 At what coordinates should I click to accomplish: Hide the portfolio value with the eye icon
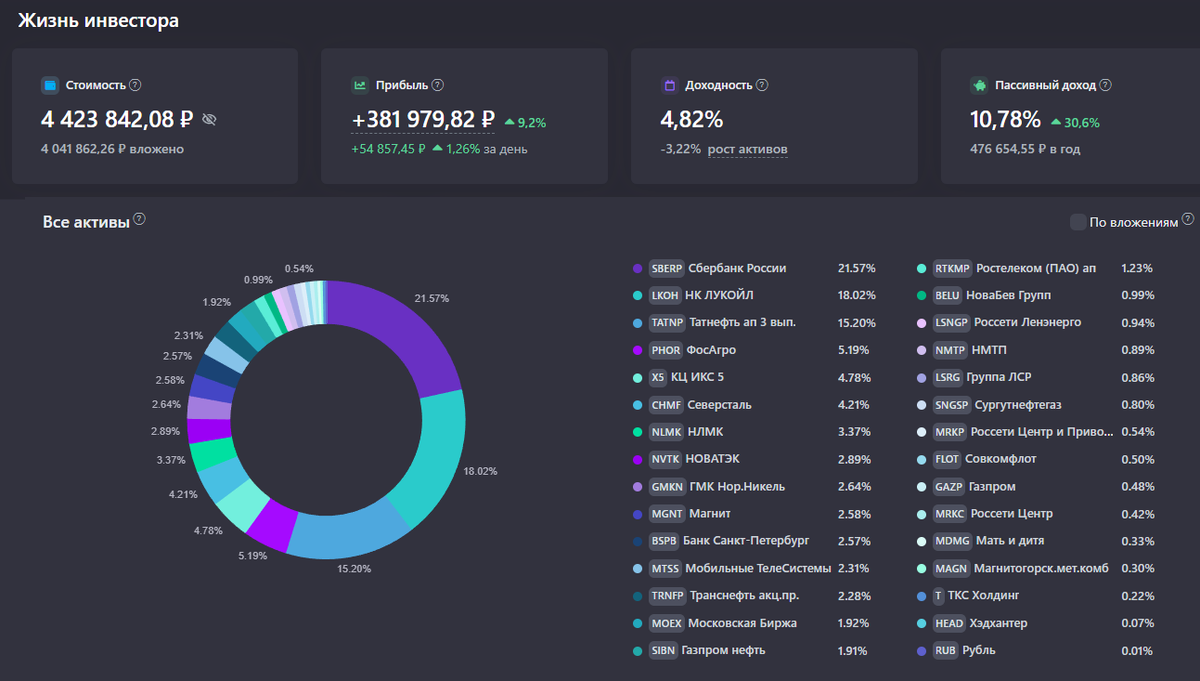point(209,120)
